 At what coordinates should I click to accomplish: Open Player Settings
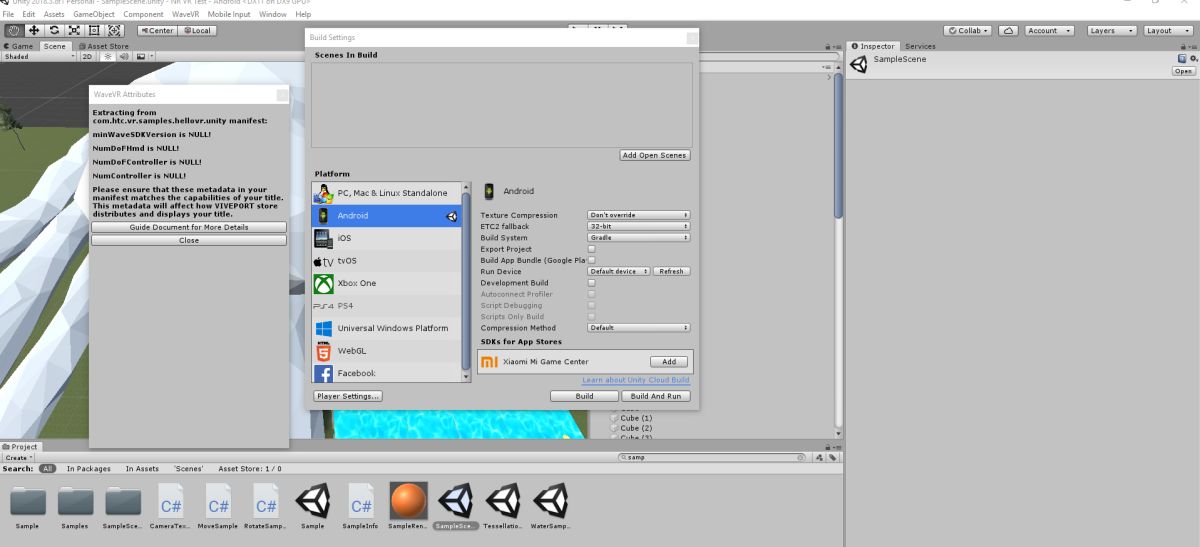348,396
